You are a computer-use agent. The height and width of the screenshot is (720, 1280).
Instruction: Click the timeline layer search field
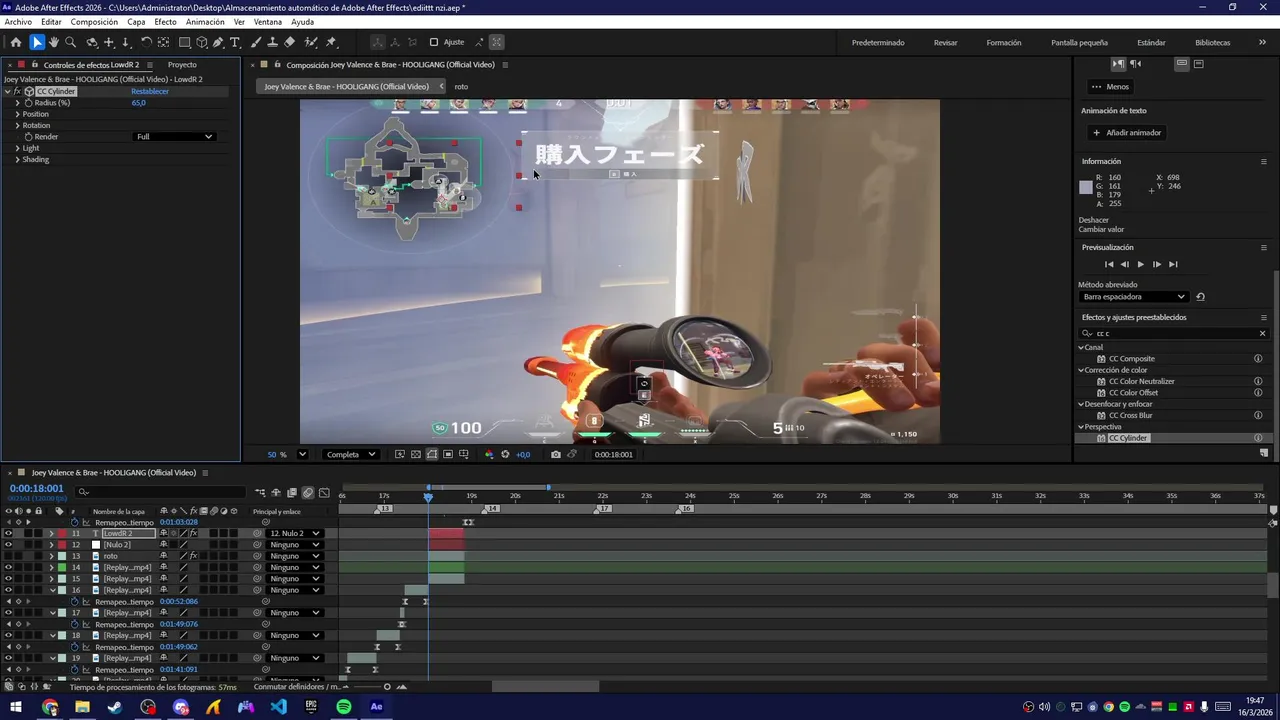[162, 492]
